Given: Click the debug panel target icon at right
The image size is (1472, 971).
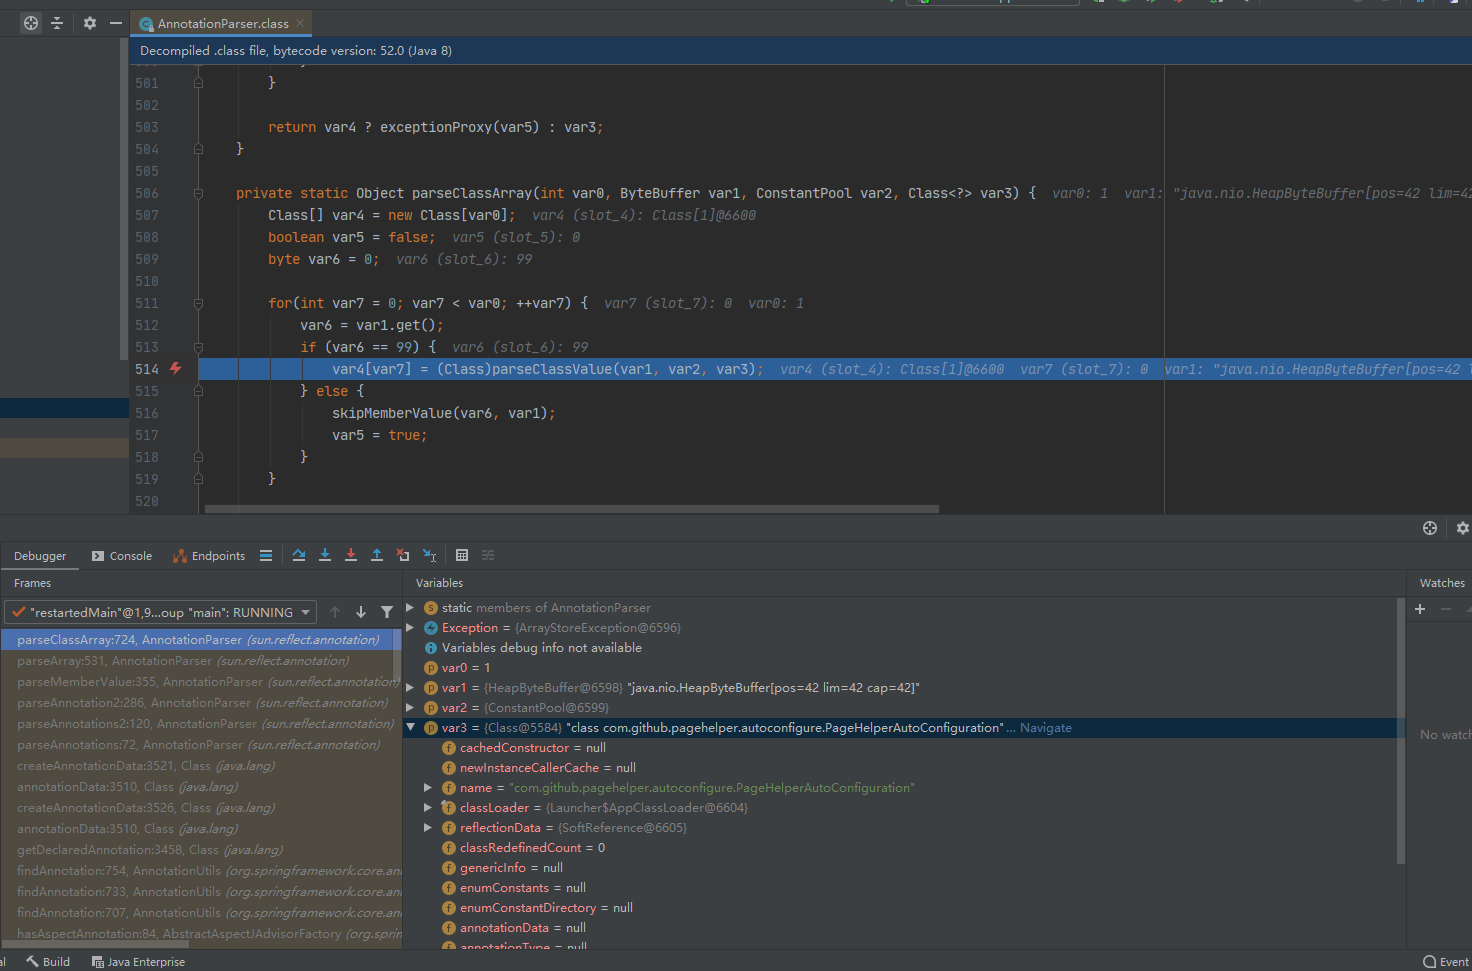Looking at the screenshot, I should [x=1430, y=528].
